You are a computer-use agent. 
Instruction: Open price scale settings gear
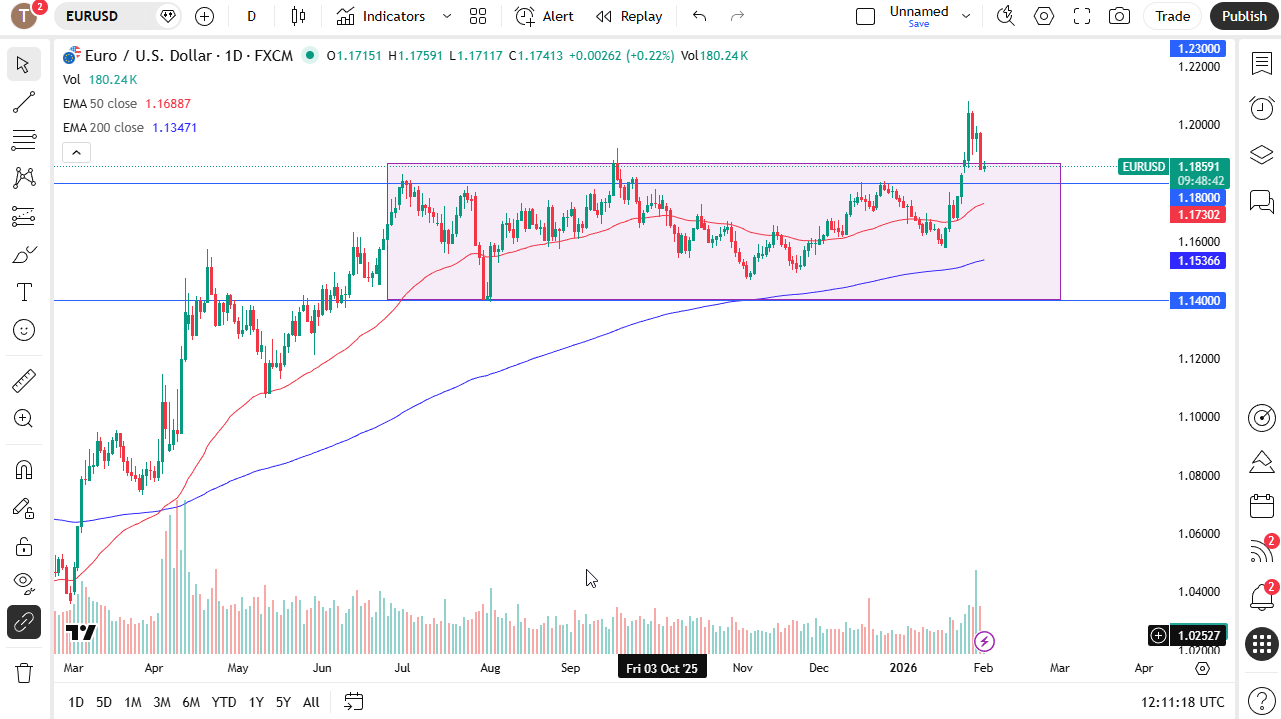pyautogui.click(x=1203, y=668)
